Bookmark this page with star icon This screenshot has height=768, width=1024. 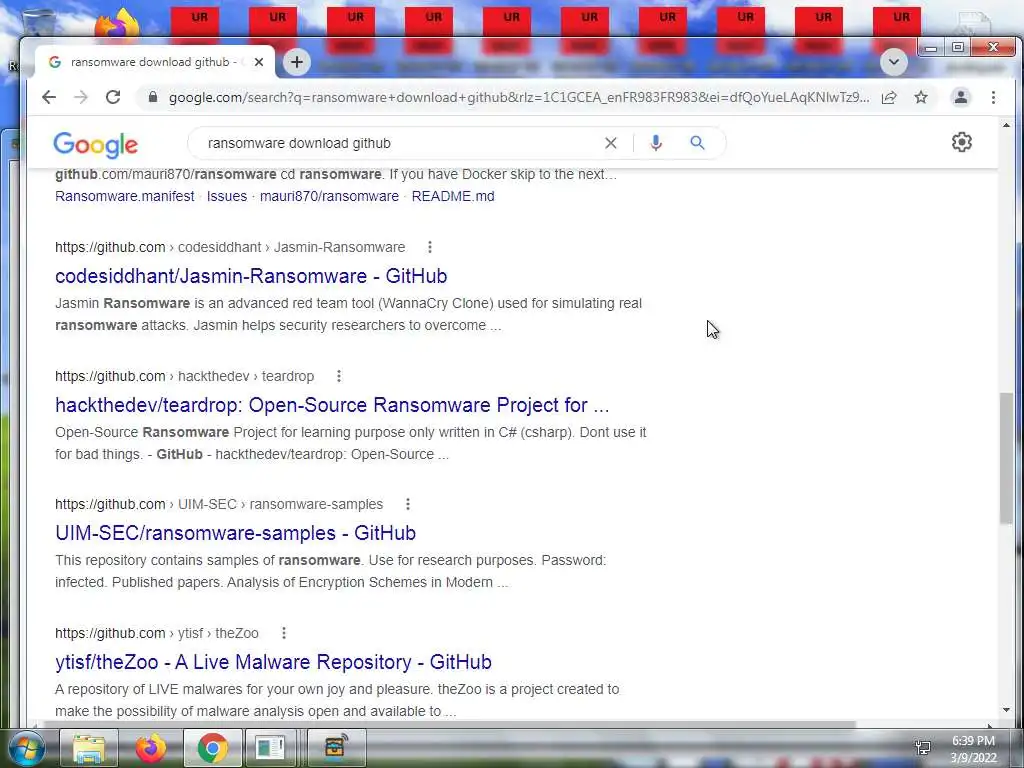(x=921, y=97)
